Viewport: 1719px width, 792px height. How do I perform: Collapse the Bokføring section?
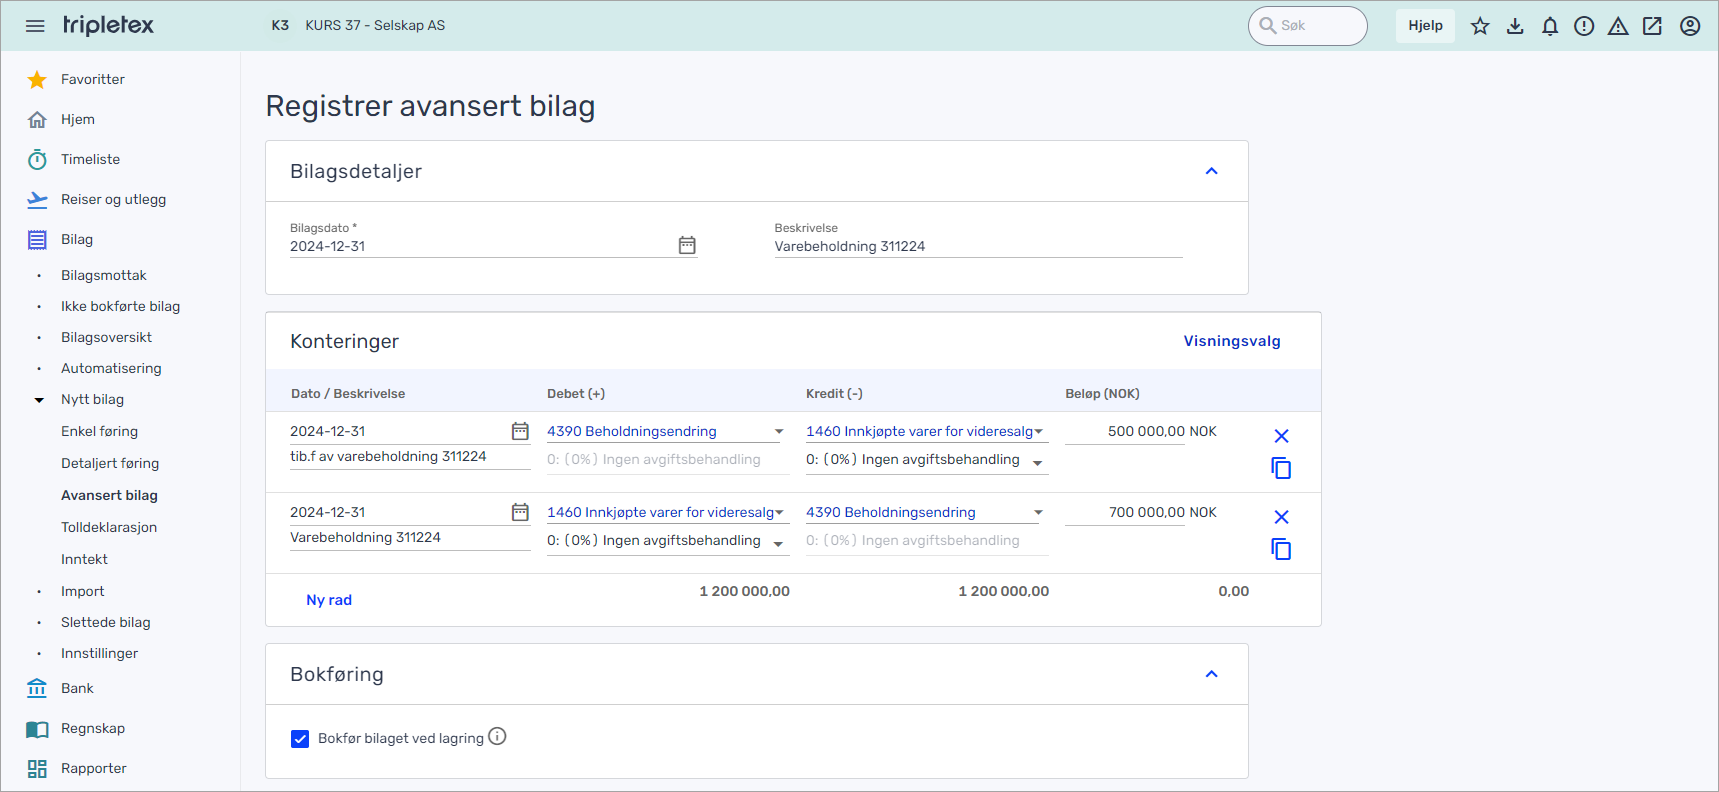coord(1211,674)
